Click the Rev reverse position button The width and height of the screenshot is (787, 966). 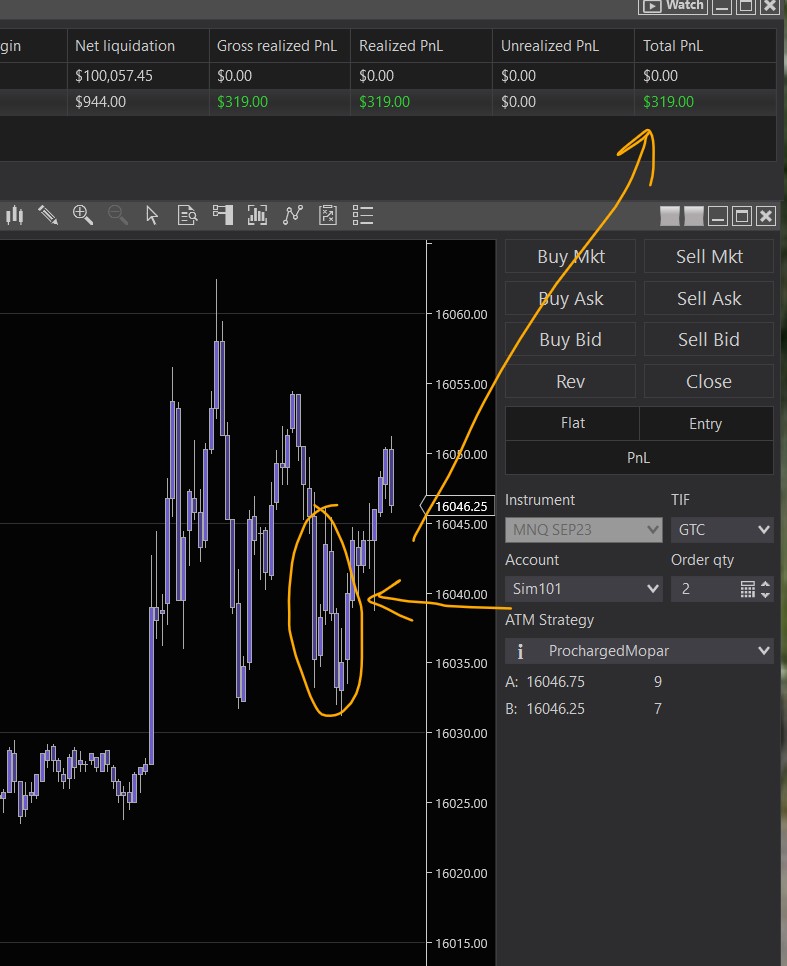(570, 381)
